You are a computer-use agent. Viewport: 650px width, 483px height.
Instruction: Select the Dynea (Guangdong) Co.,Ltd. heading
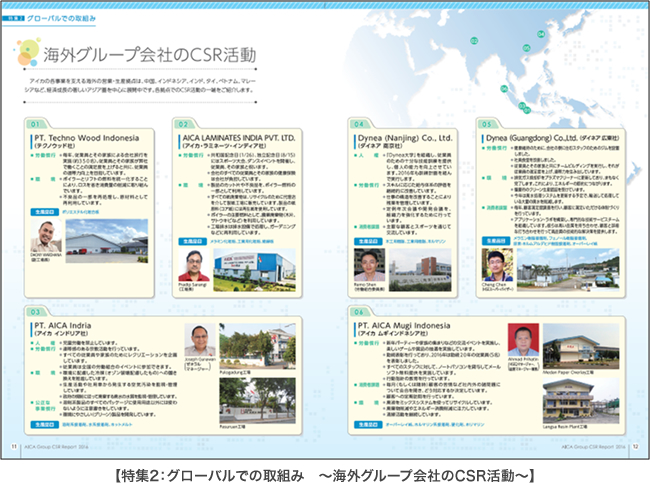click(x=531, y=138)
